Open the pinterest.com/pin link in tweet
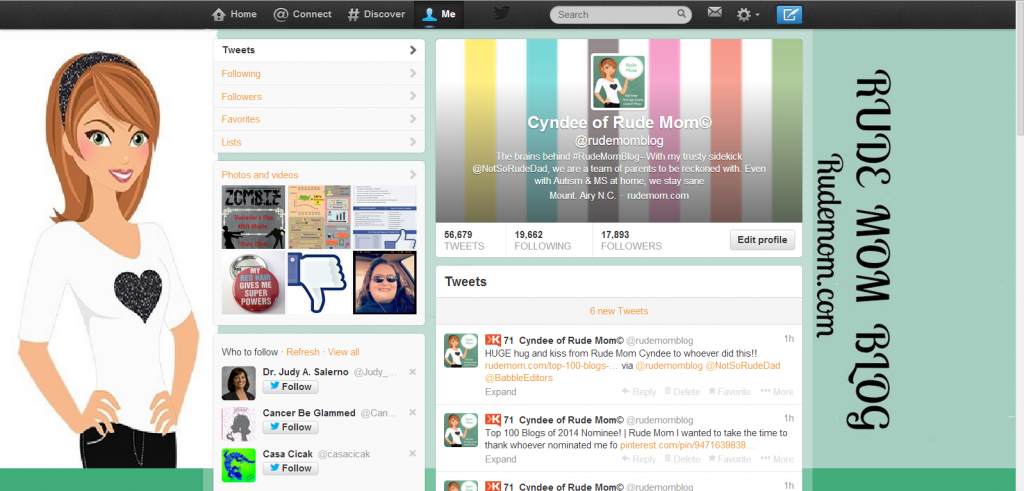 (x=687, y=445)
